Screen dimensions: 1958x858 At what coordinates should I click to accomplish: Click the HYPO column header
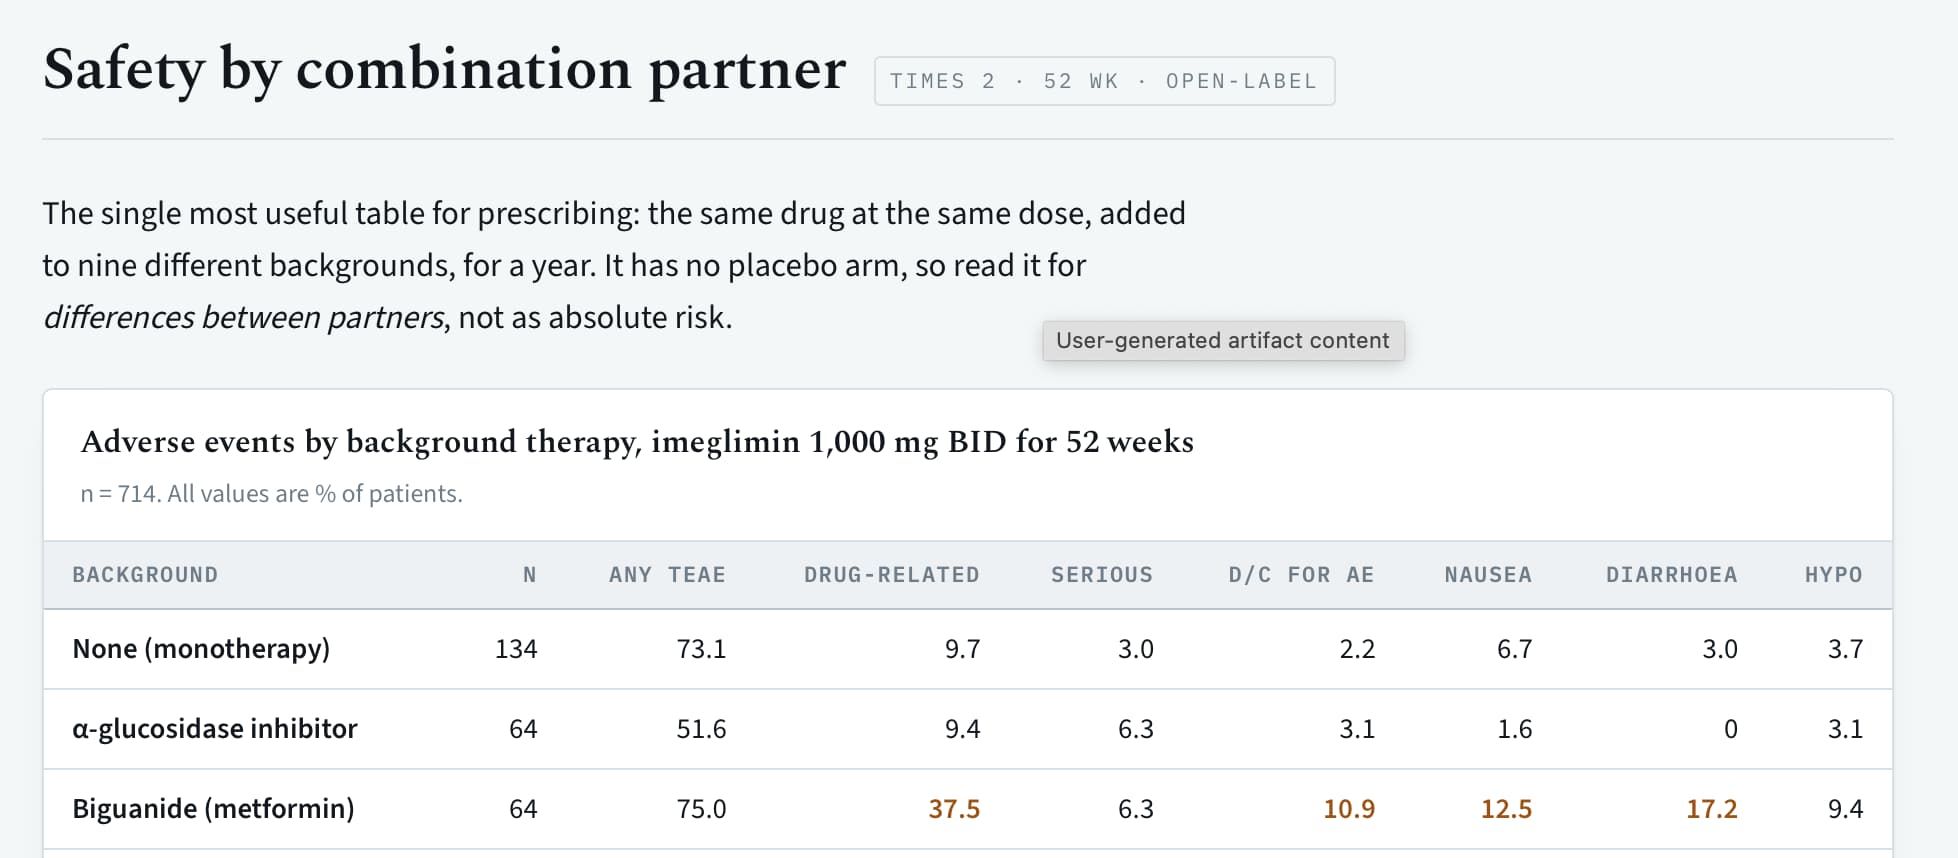point(1834,575)
